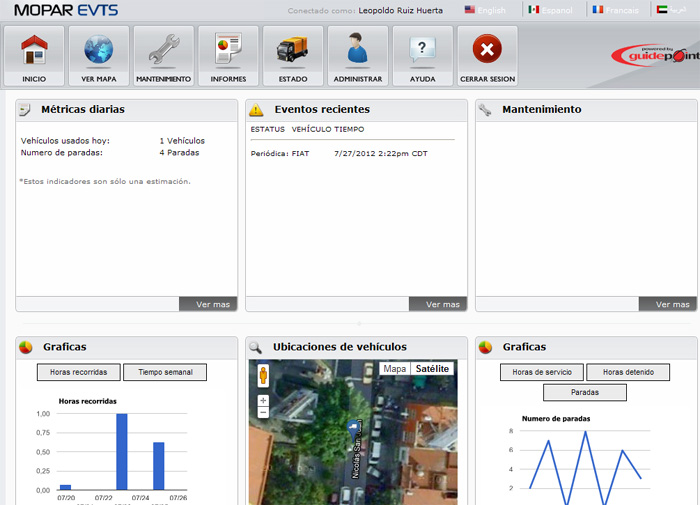Show the Paradas chart
The width and height of the screenshot is (700, 505).
point(585,392)
